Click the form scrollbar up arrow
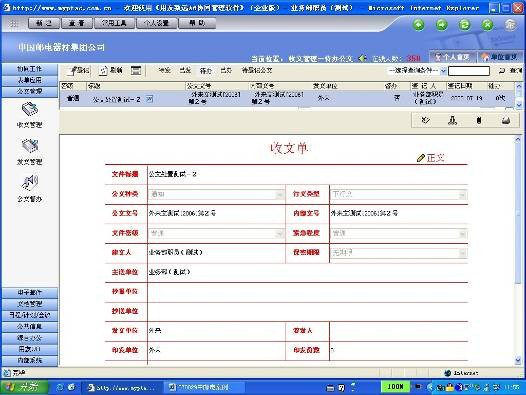The width and height of the screenshot is (526, 395). [x=518, y=139]
